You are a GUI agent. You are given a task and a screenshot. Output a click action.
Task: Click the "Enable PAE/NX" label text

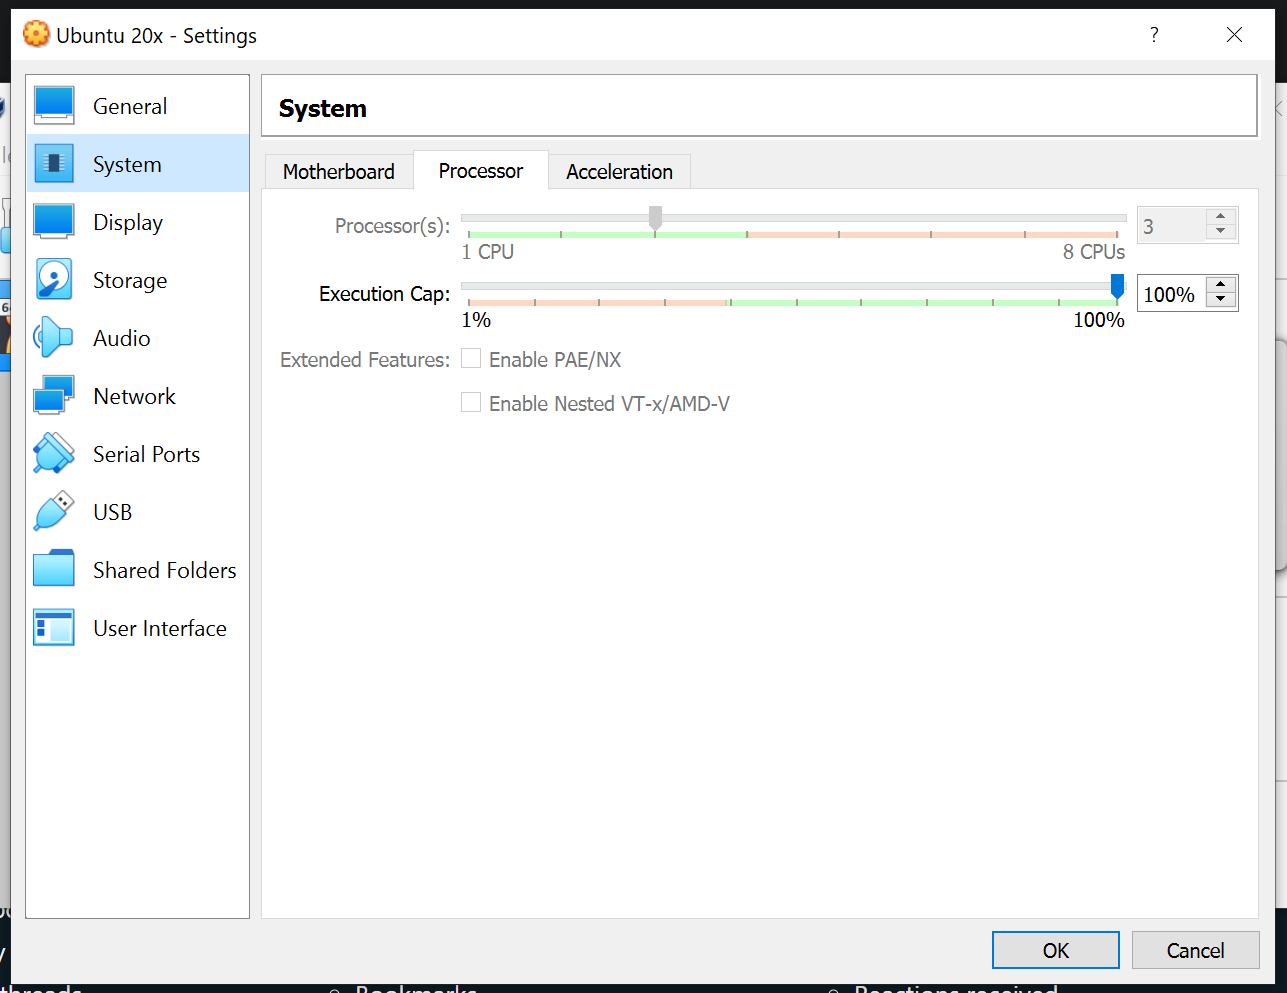coord(555,359)
